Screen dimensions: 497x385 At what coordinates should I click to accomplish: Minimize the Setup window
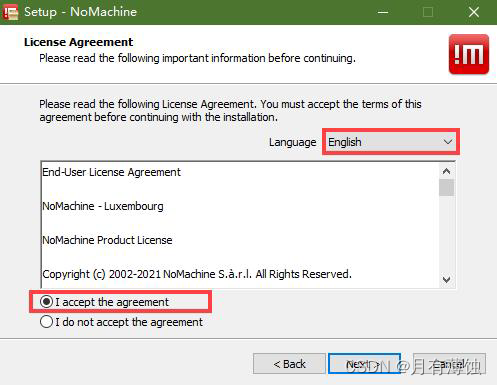(x=383, y=12)
